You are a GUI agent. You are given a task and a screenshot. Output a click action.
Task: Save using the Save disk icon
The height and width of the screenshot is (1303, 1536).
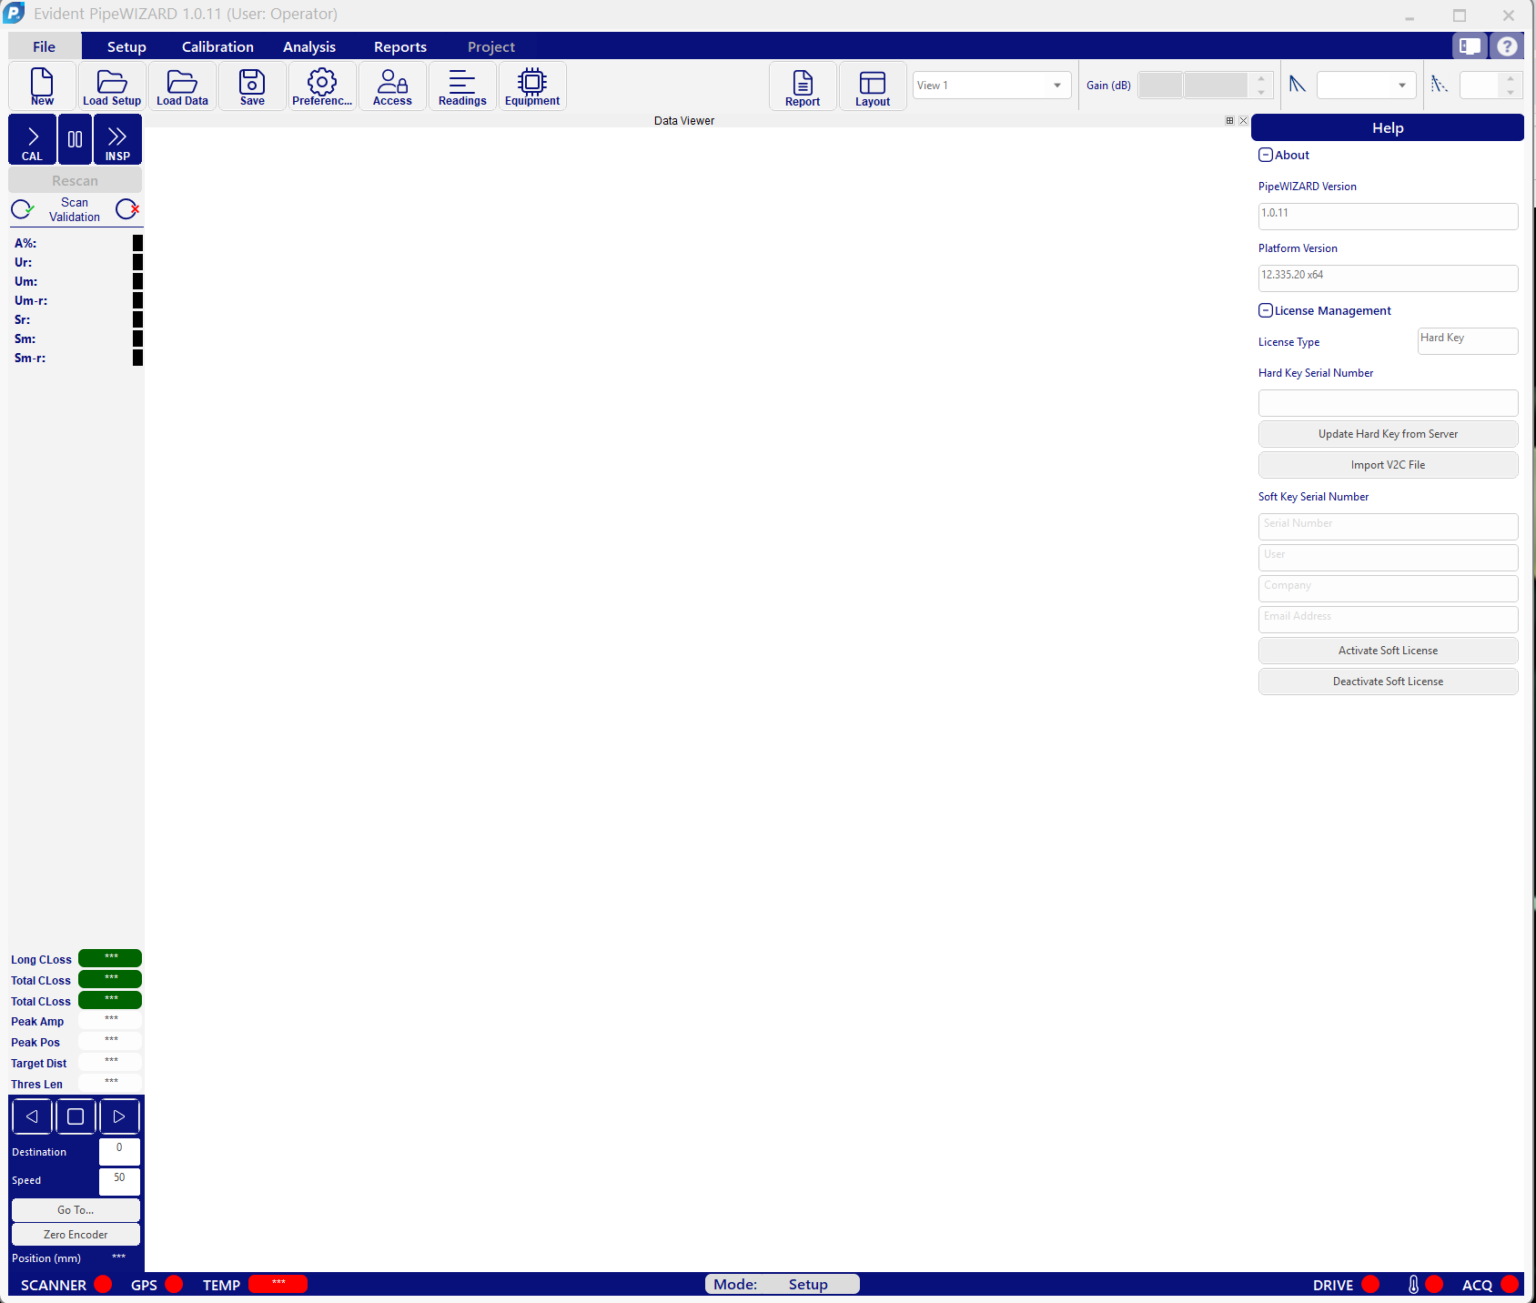(252, 86)
